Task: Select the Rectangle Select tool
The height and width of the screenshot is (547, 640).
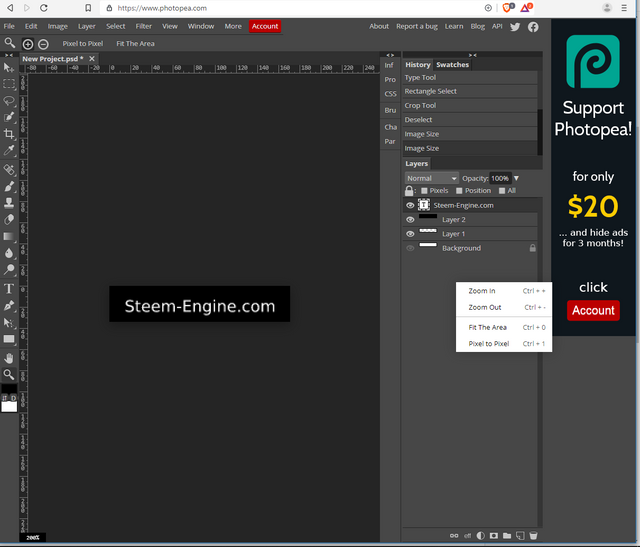Action: 9,84
